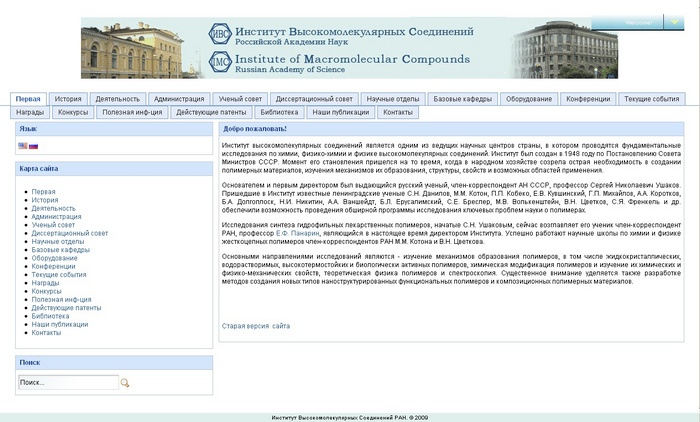Open the Контакты tab
Screen dimensions: 700x422
[398, 112]
